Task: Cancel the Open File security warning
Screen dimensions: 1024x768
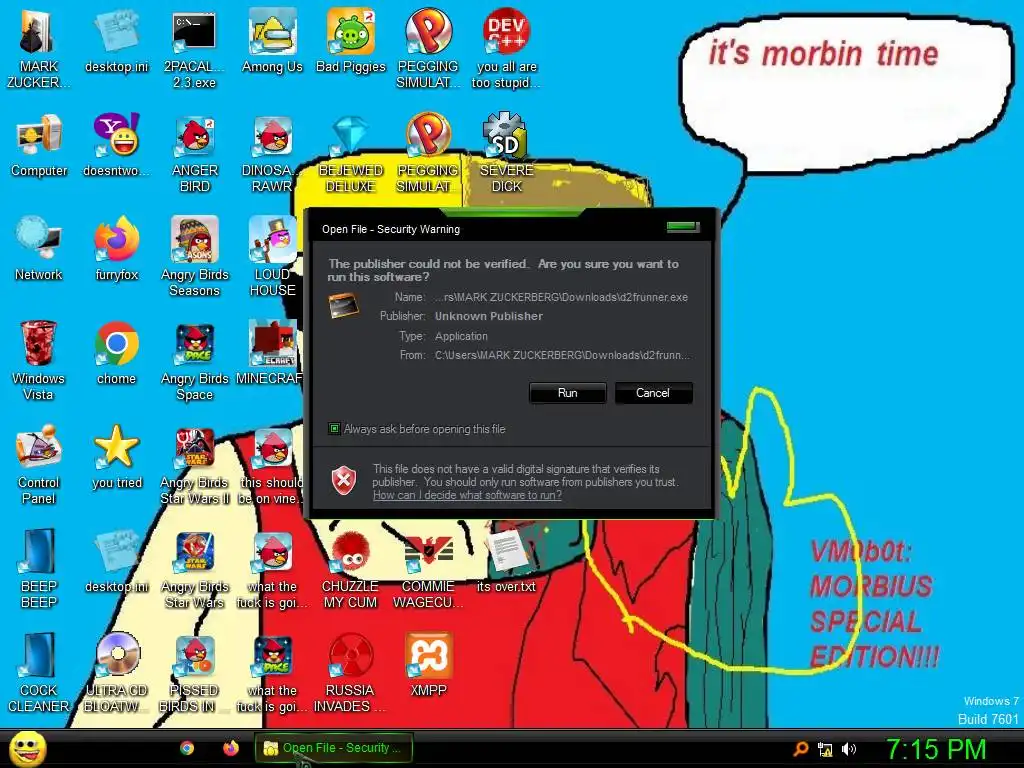Action: click(x=653, y=393)
